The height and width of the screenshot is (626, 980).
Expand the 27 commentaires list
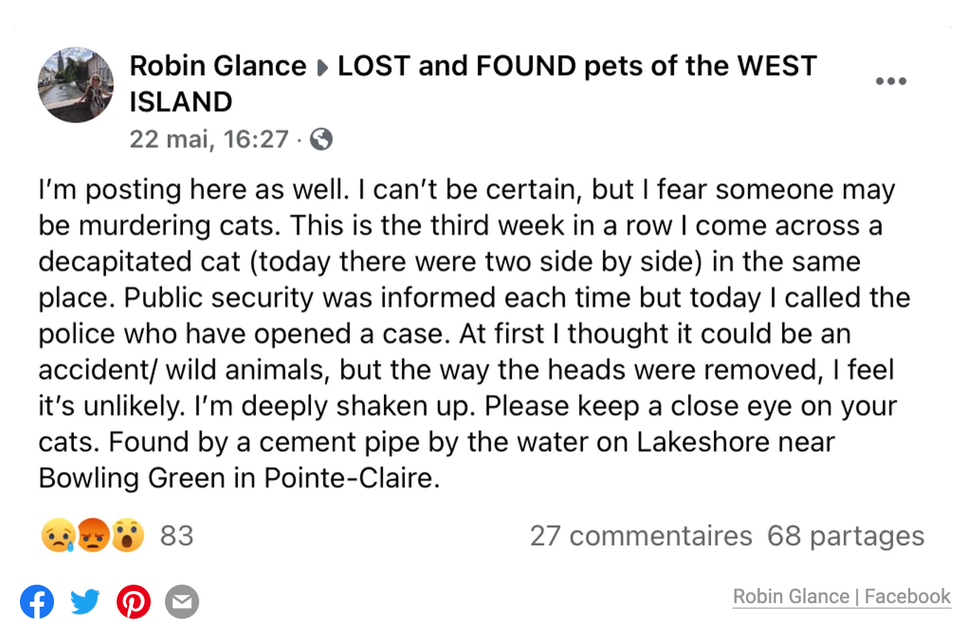click(x=640, y=536)
